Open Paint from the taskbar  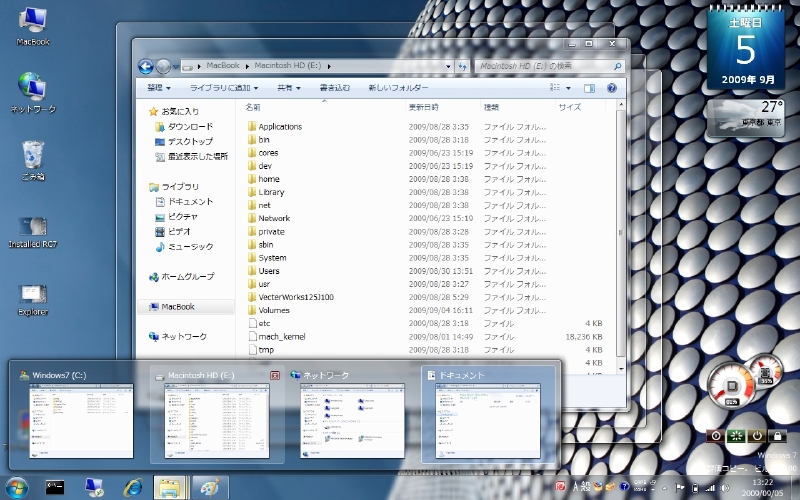pyautogui.click(x=210, y=488)
